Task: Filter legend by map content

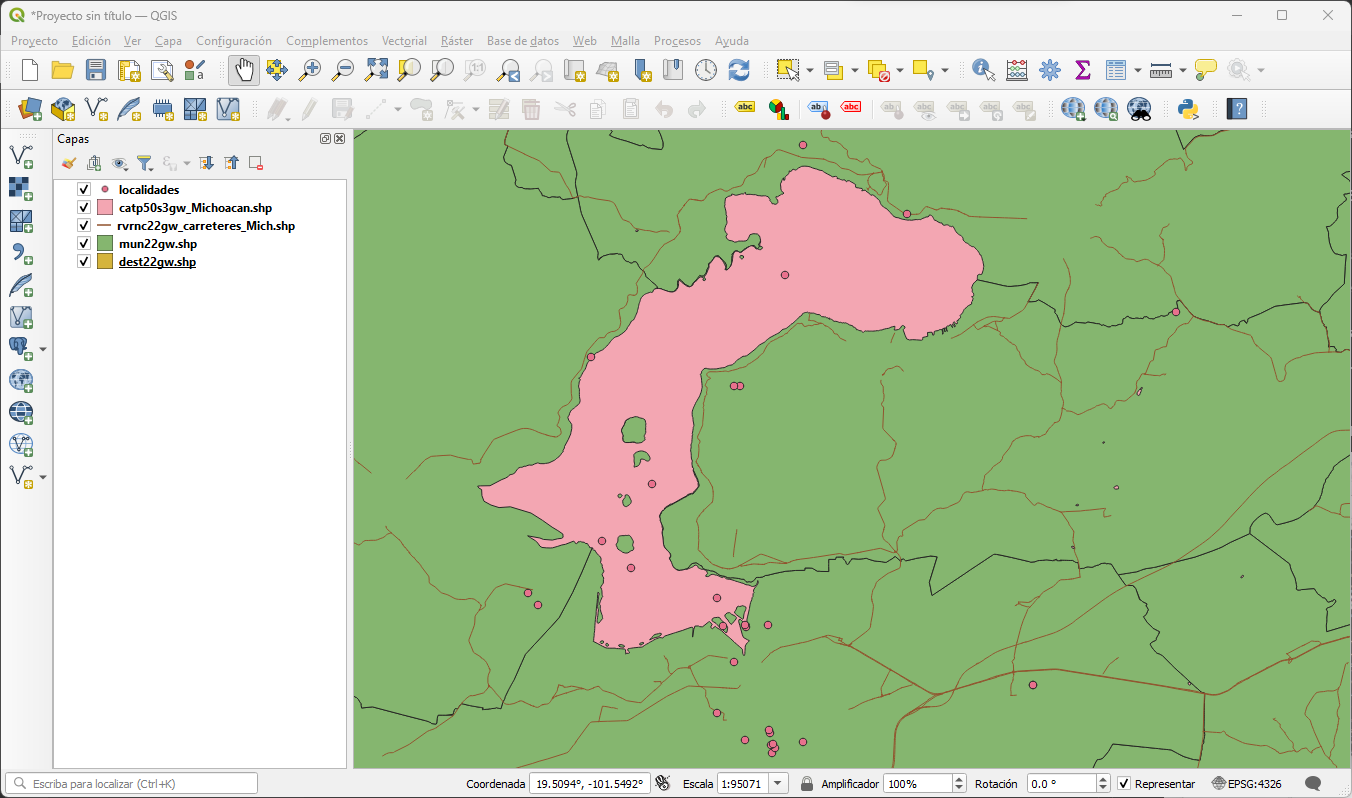Action: 144,163
